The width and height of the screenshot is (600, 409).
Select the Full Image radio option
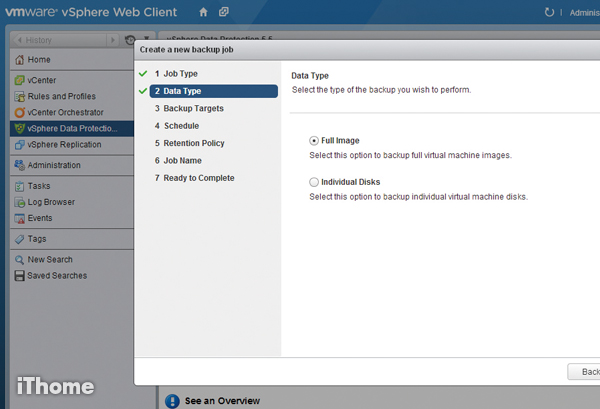(315, 141)
